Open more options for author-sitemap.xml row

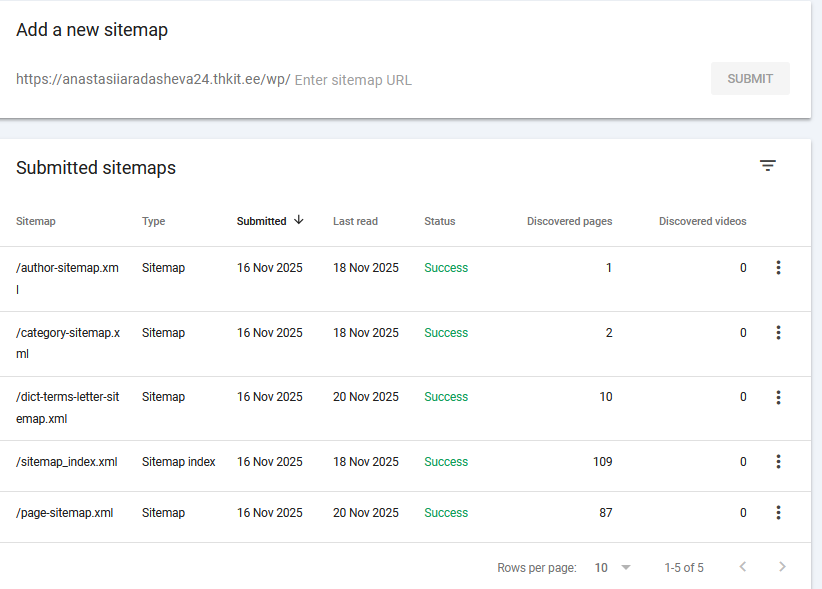pos(778,268)
